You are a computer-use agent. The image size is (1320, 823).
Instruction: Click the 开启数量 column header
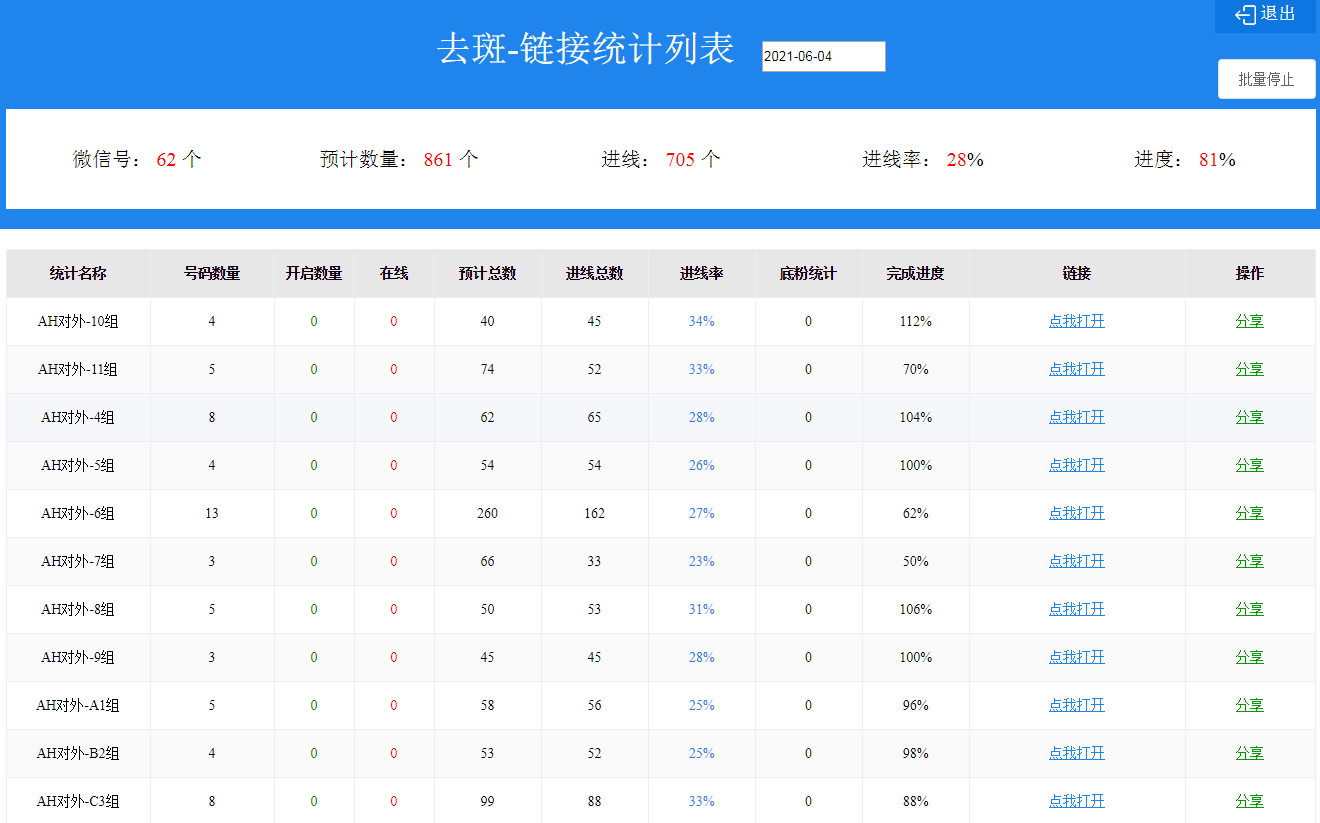coord(314,273)
